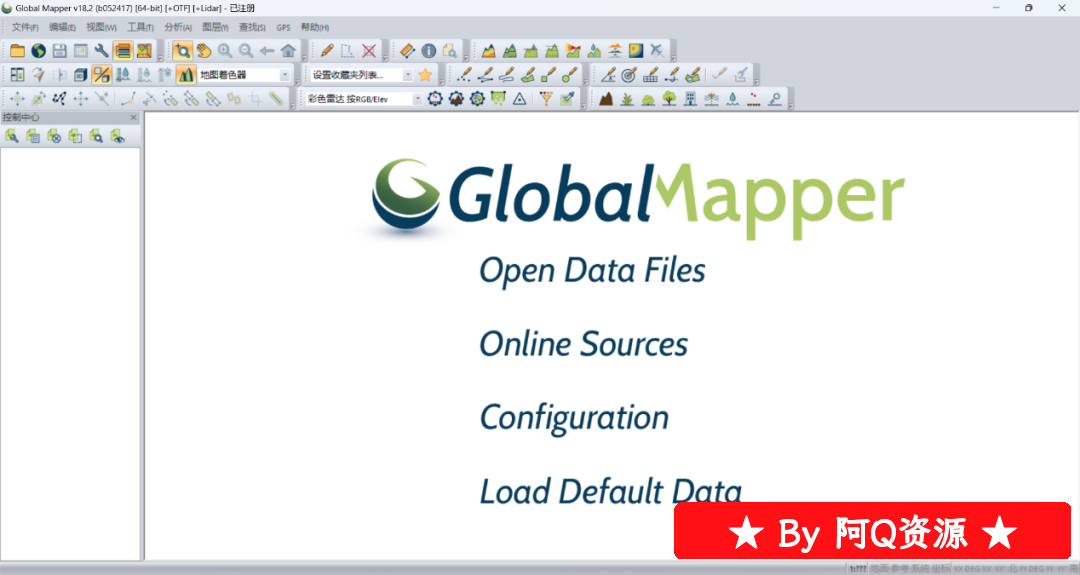Click the triangle Lidar icon
Screen dimensions: 1080x575
tap(519, 98)
